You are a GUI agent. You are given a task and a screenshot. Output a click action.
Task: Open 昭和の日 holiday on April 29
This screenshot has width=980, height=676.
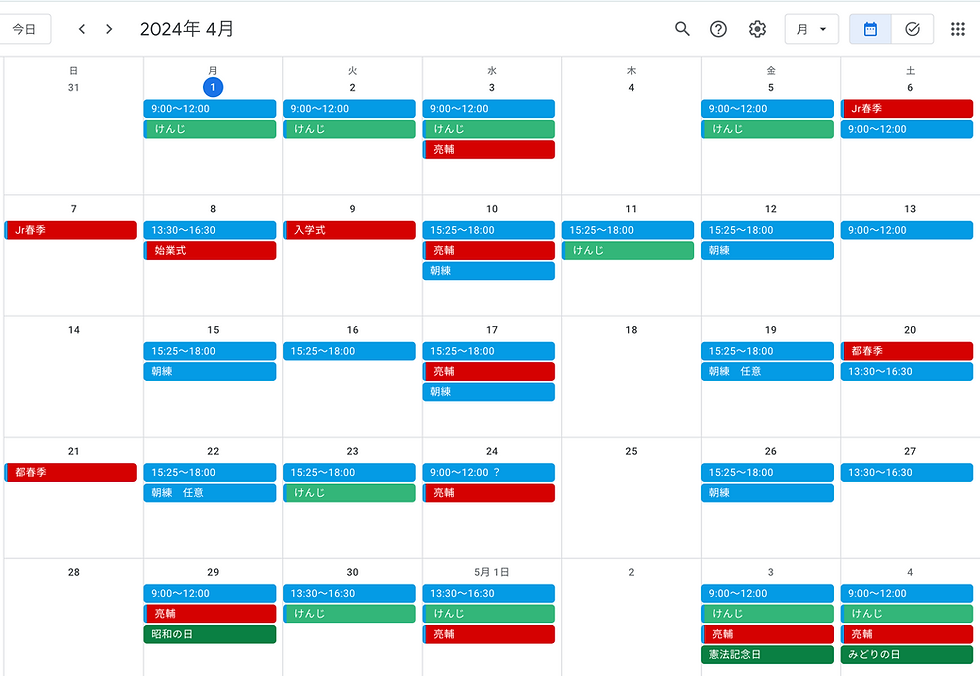210,634
